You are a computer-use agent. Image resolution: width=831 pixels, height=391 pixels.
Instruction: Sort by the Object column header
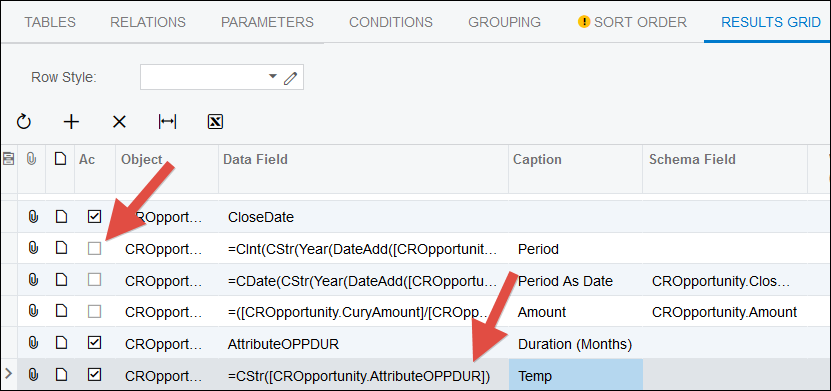coord(142,159)
